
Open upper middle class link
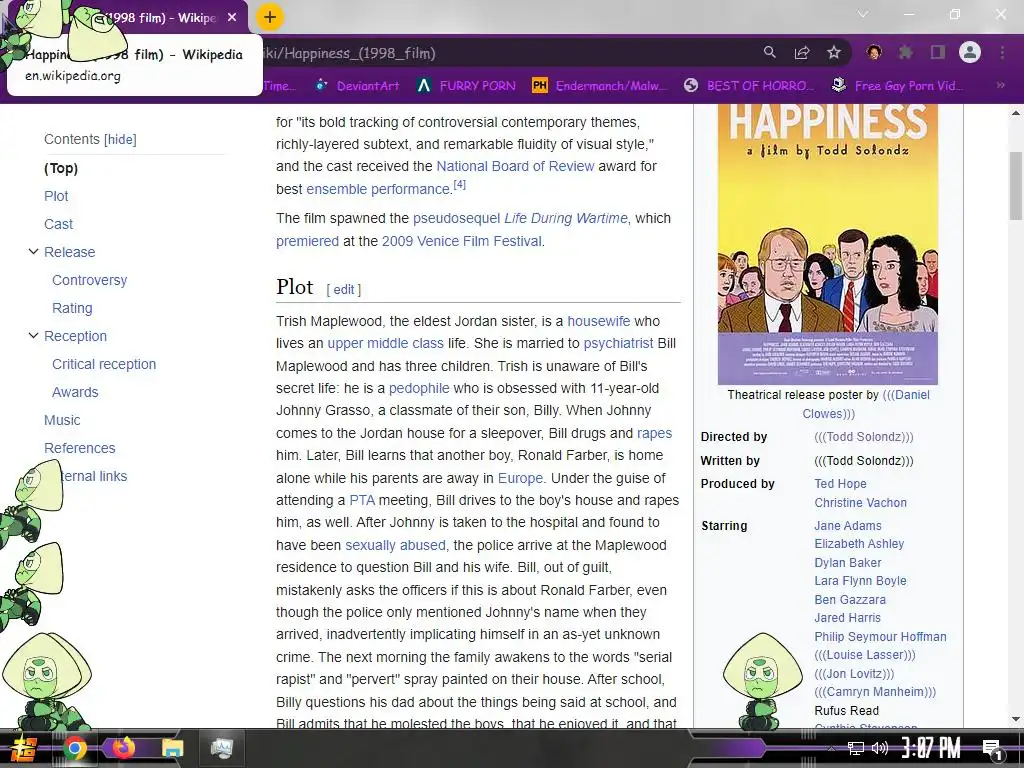pos(385,344)
